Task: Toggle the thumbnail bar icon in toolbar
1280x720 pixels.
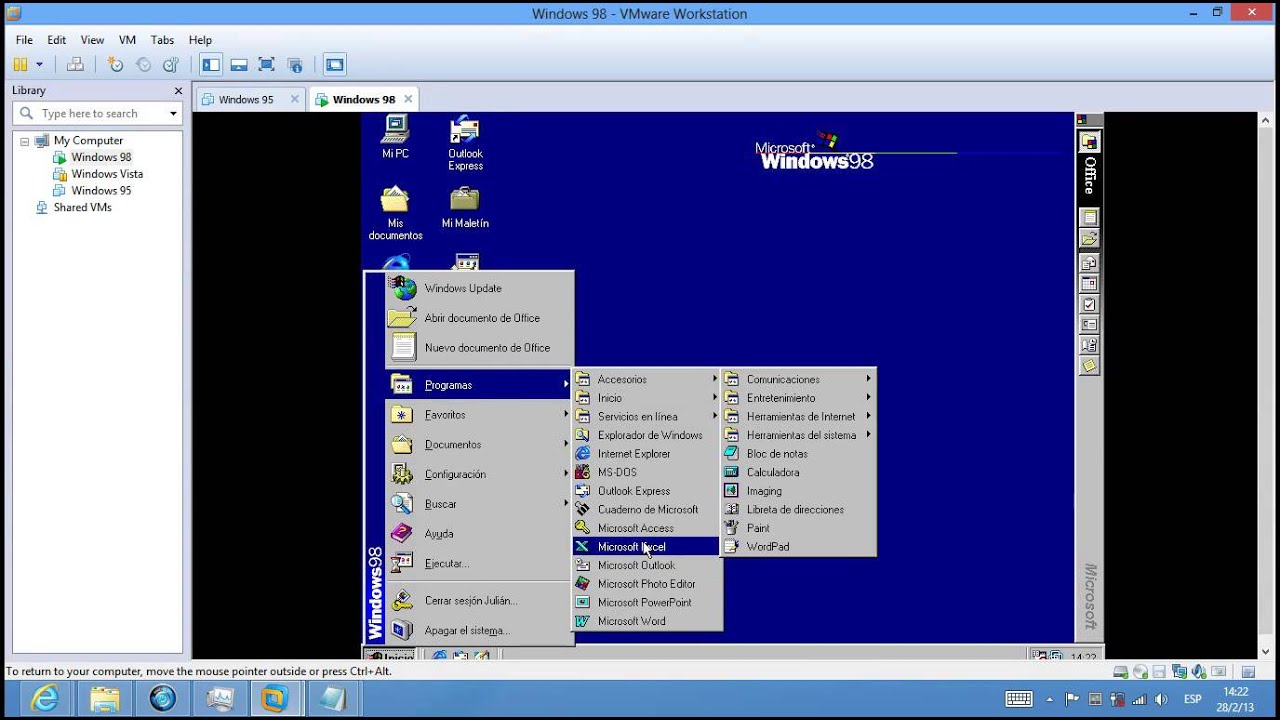Action: click(239, 65)
